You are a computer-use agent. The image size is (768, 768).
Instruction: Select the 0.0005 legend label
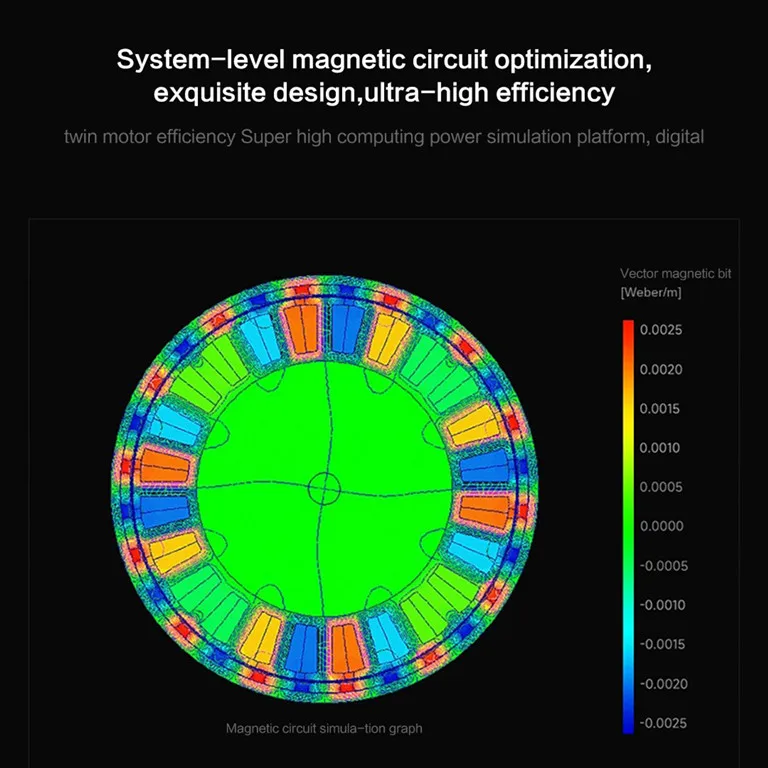(661, 487)
